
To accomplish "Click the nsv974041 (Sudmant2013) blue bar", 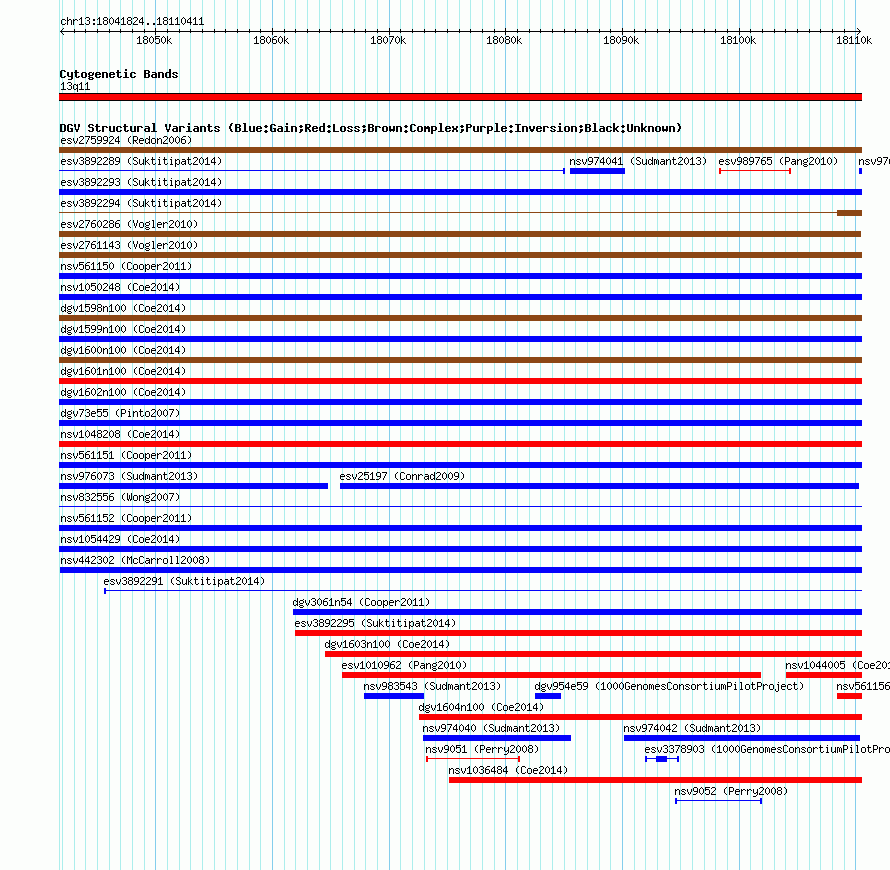I will coord(597,171).
